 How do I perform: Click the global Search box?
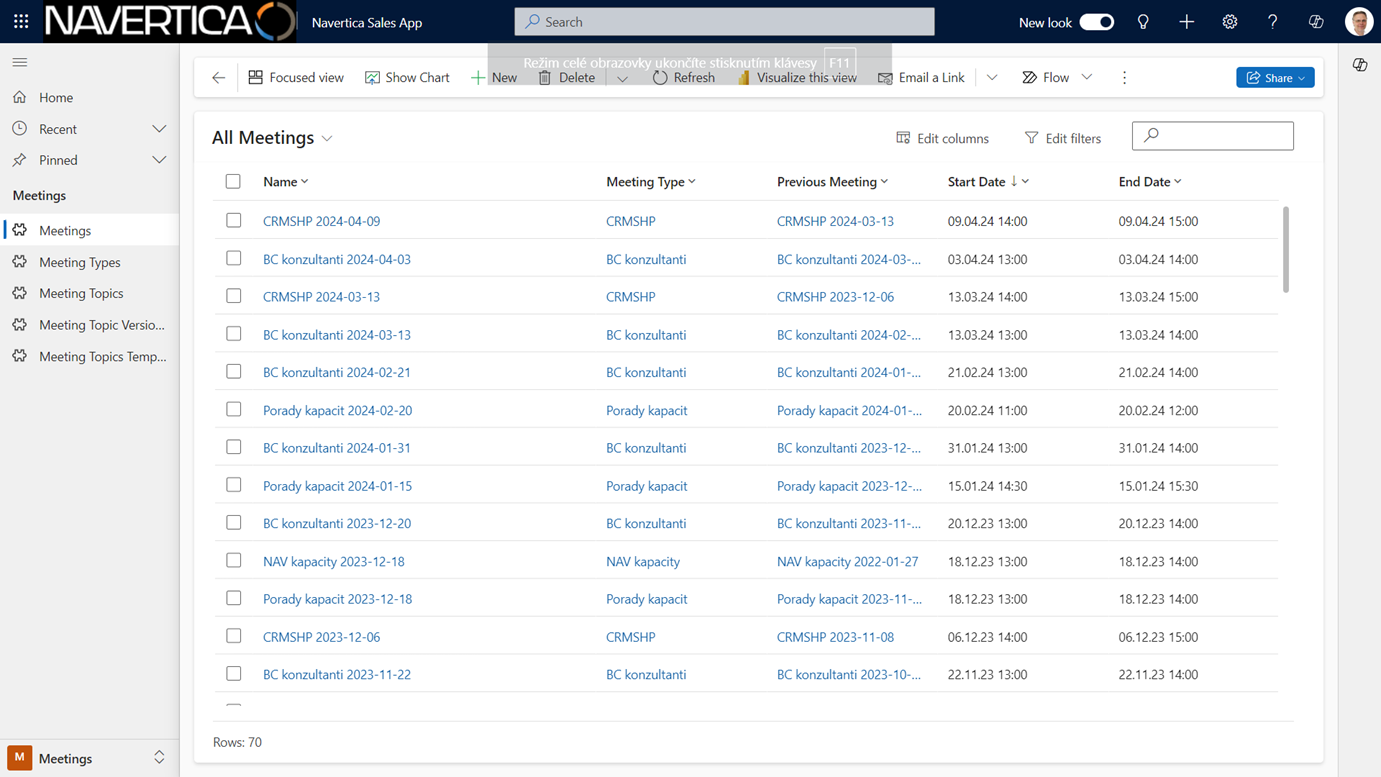(x=724, y=21)
